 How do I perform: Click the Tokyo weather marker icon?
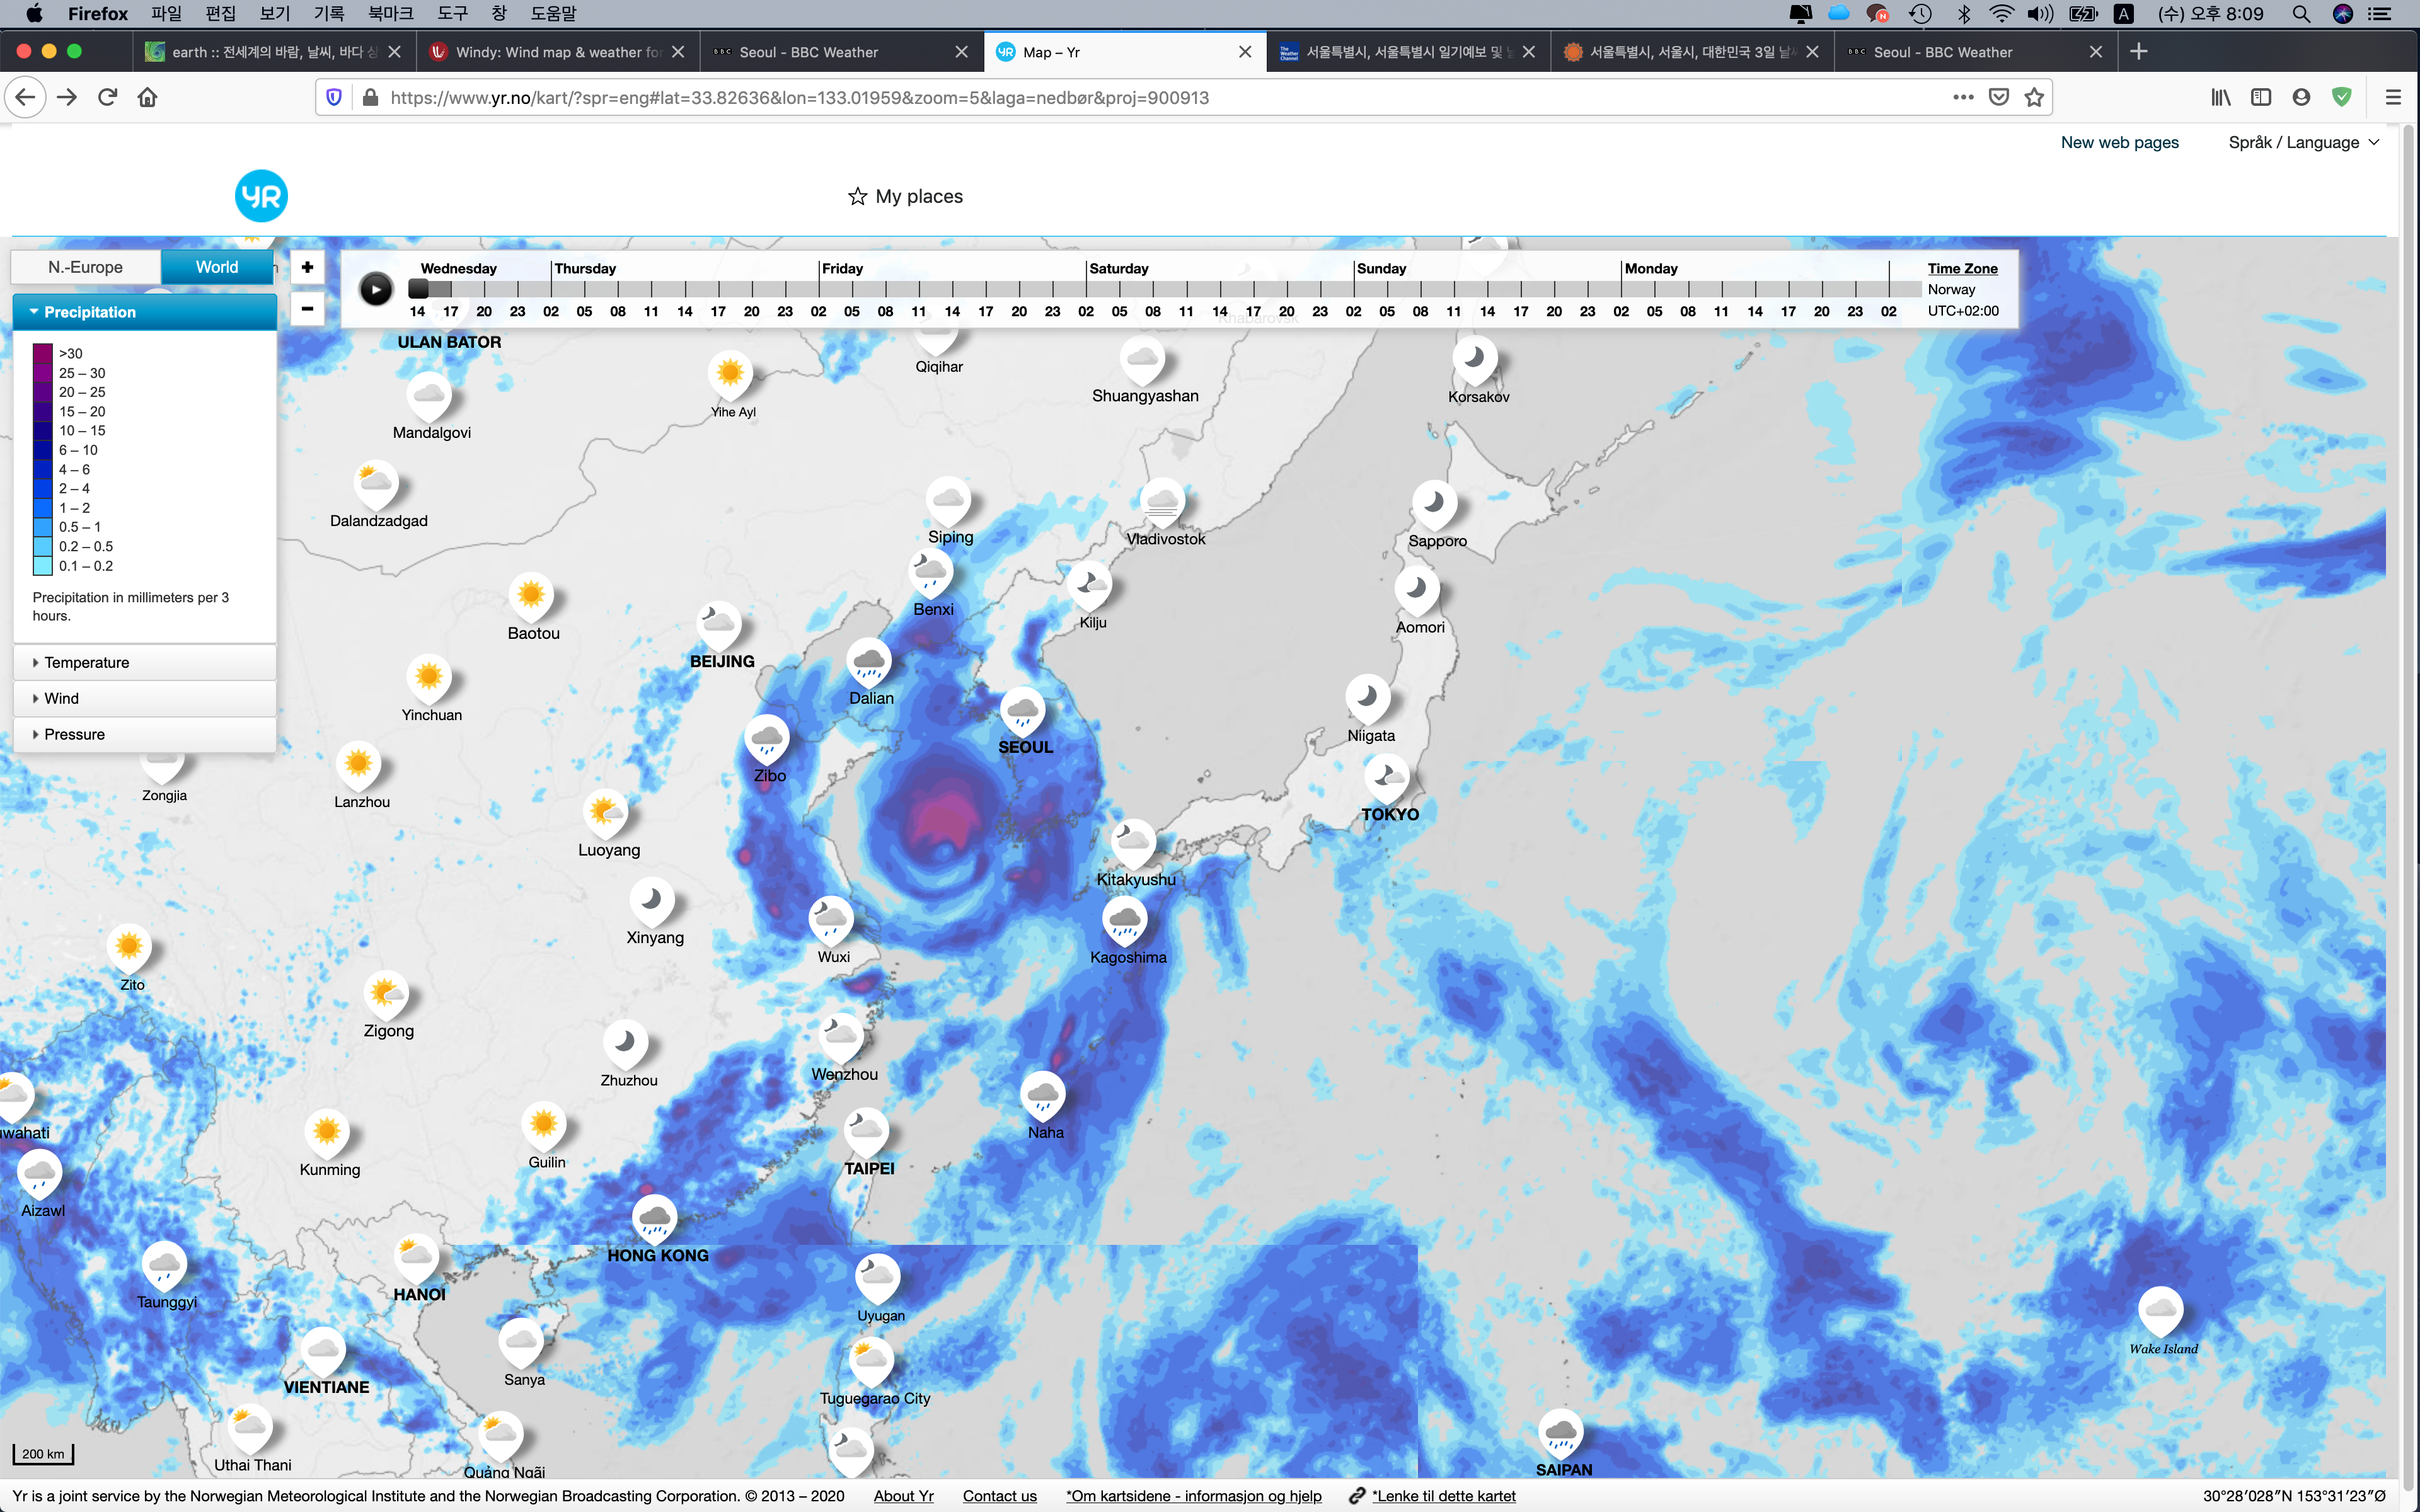(x=1387, y=777)
